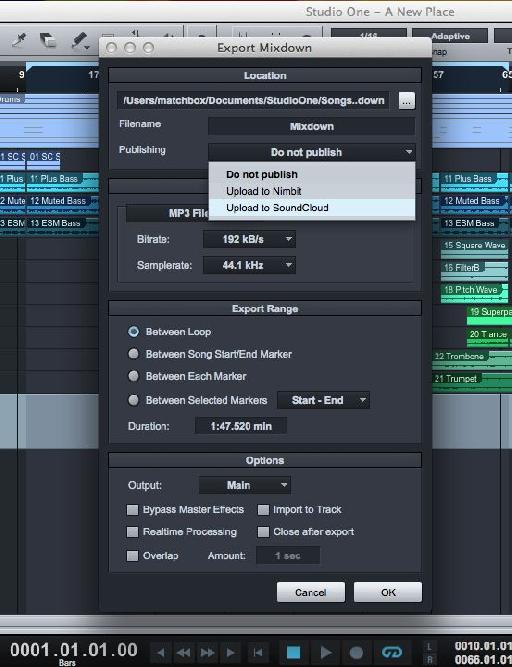Click the 0001.01.01.00 bars time display
The image size is (512, 667).
[x=74, y=650]
